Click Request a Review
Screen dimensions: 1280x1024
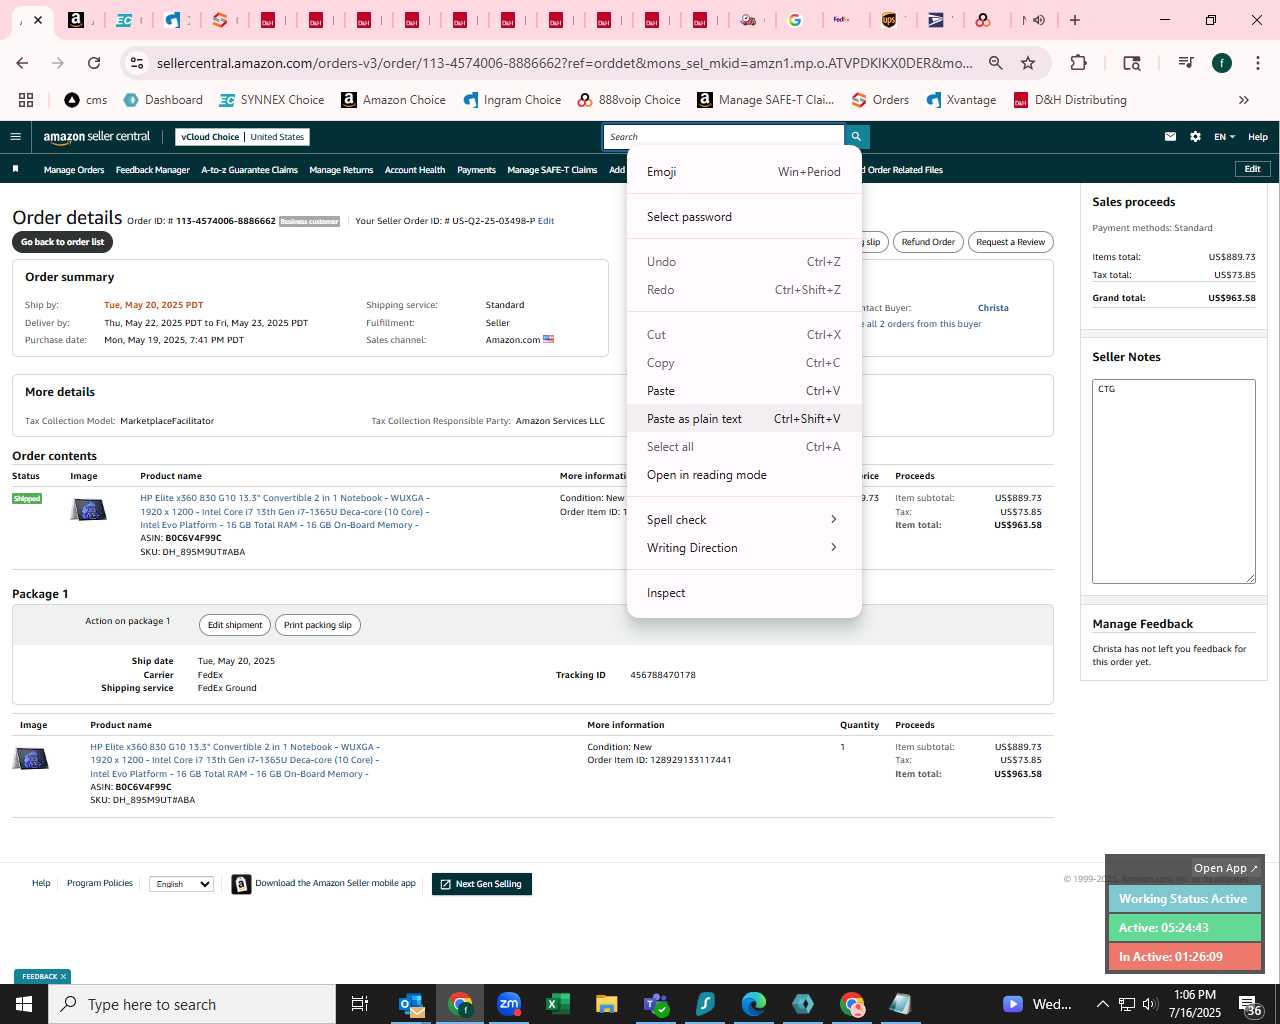coord(1010,242)
